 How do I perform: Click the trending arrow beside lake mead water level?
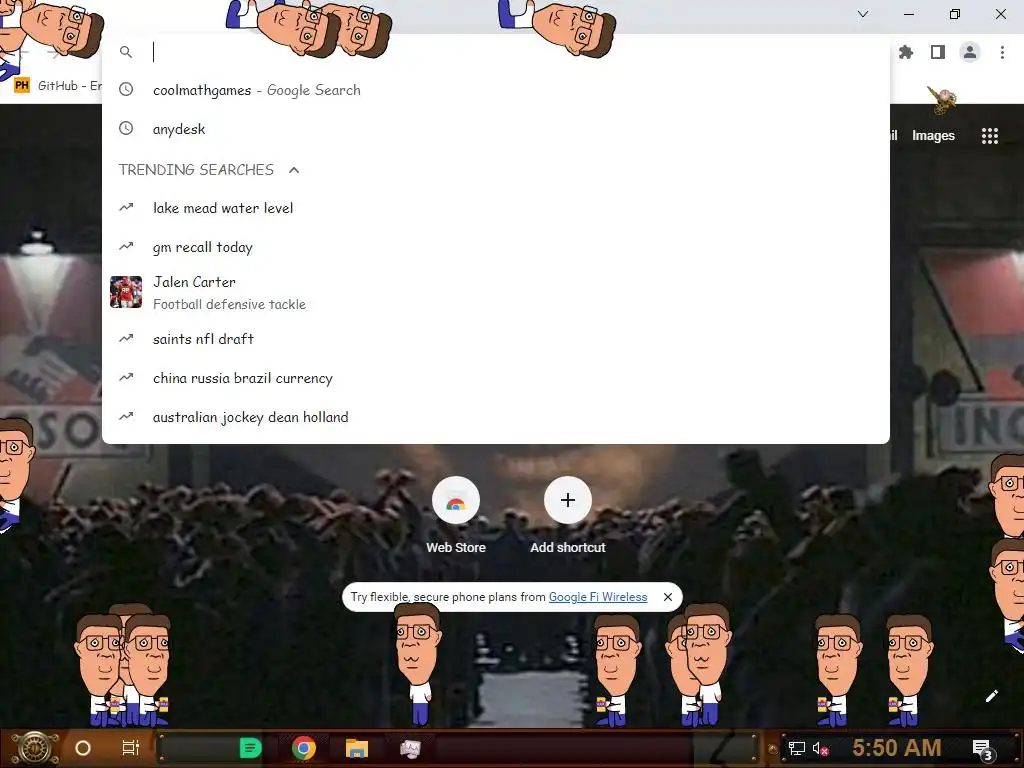(126, 208)
